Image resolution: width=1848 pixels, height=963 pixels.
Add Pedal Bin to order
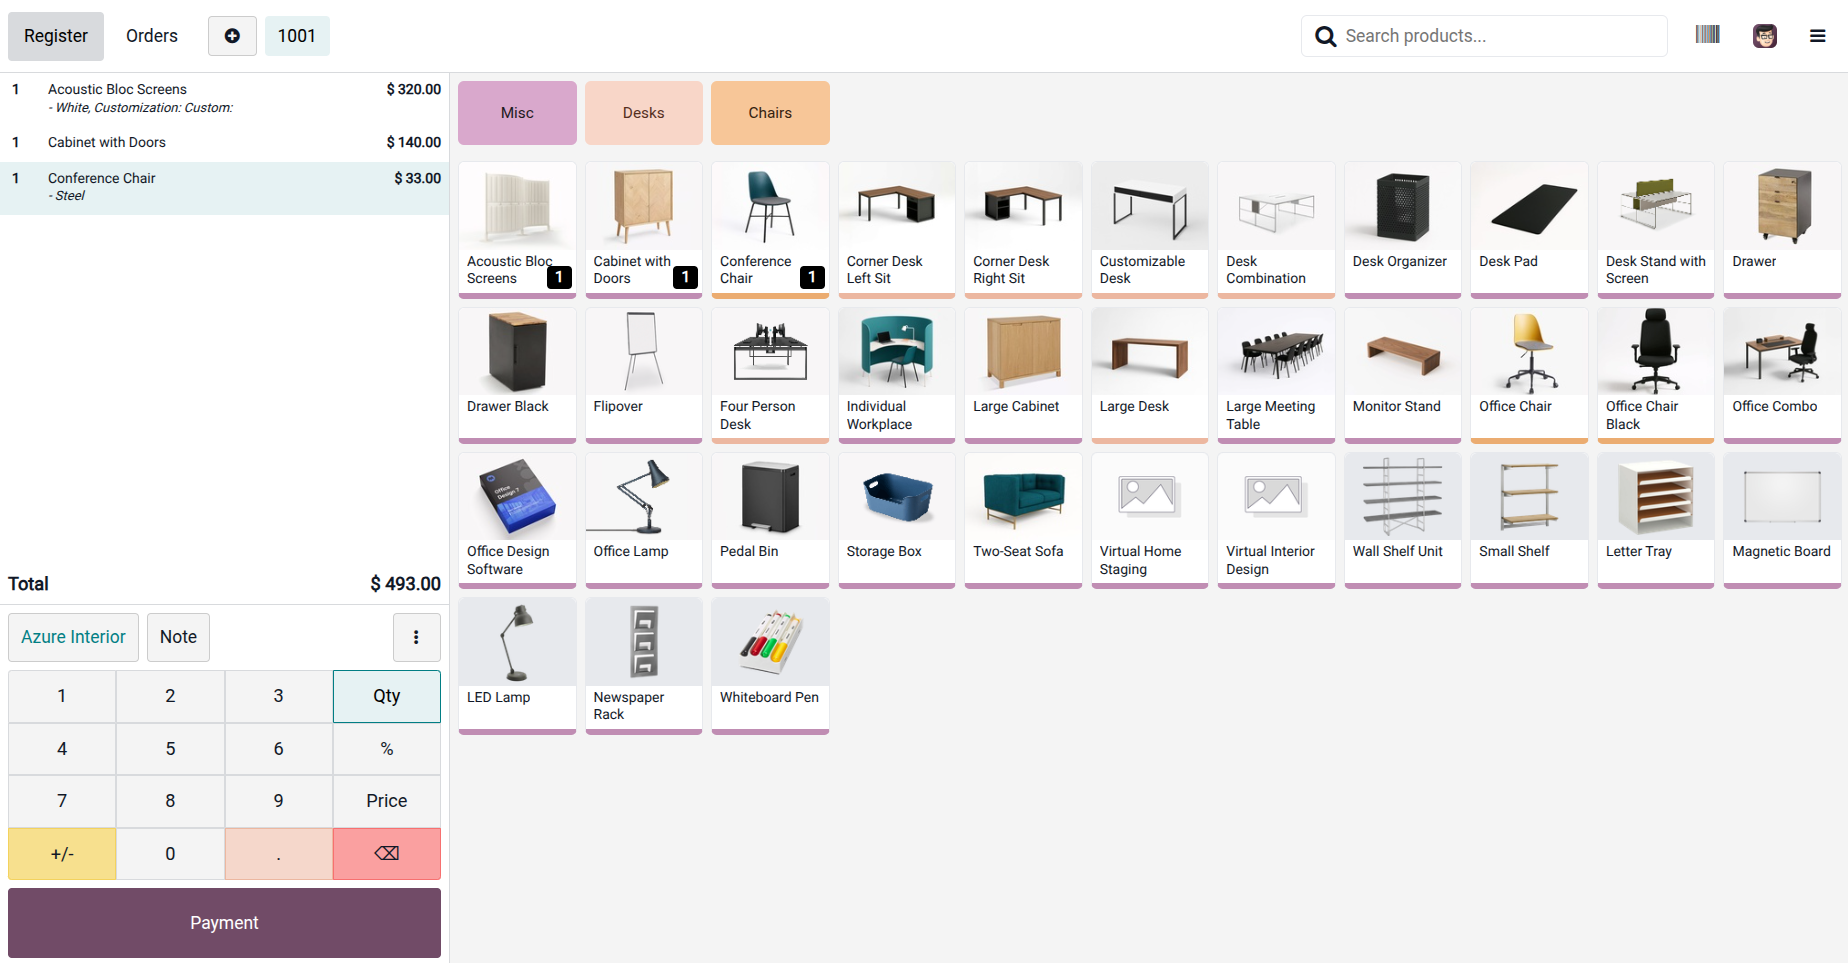click(x=770, y=520)
